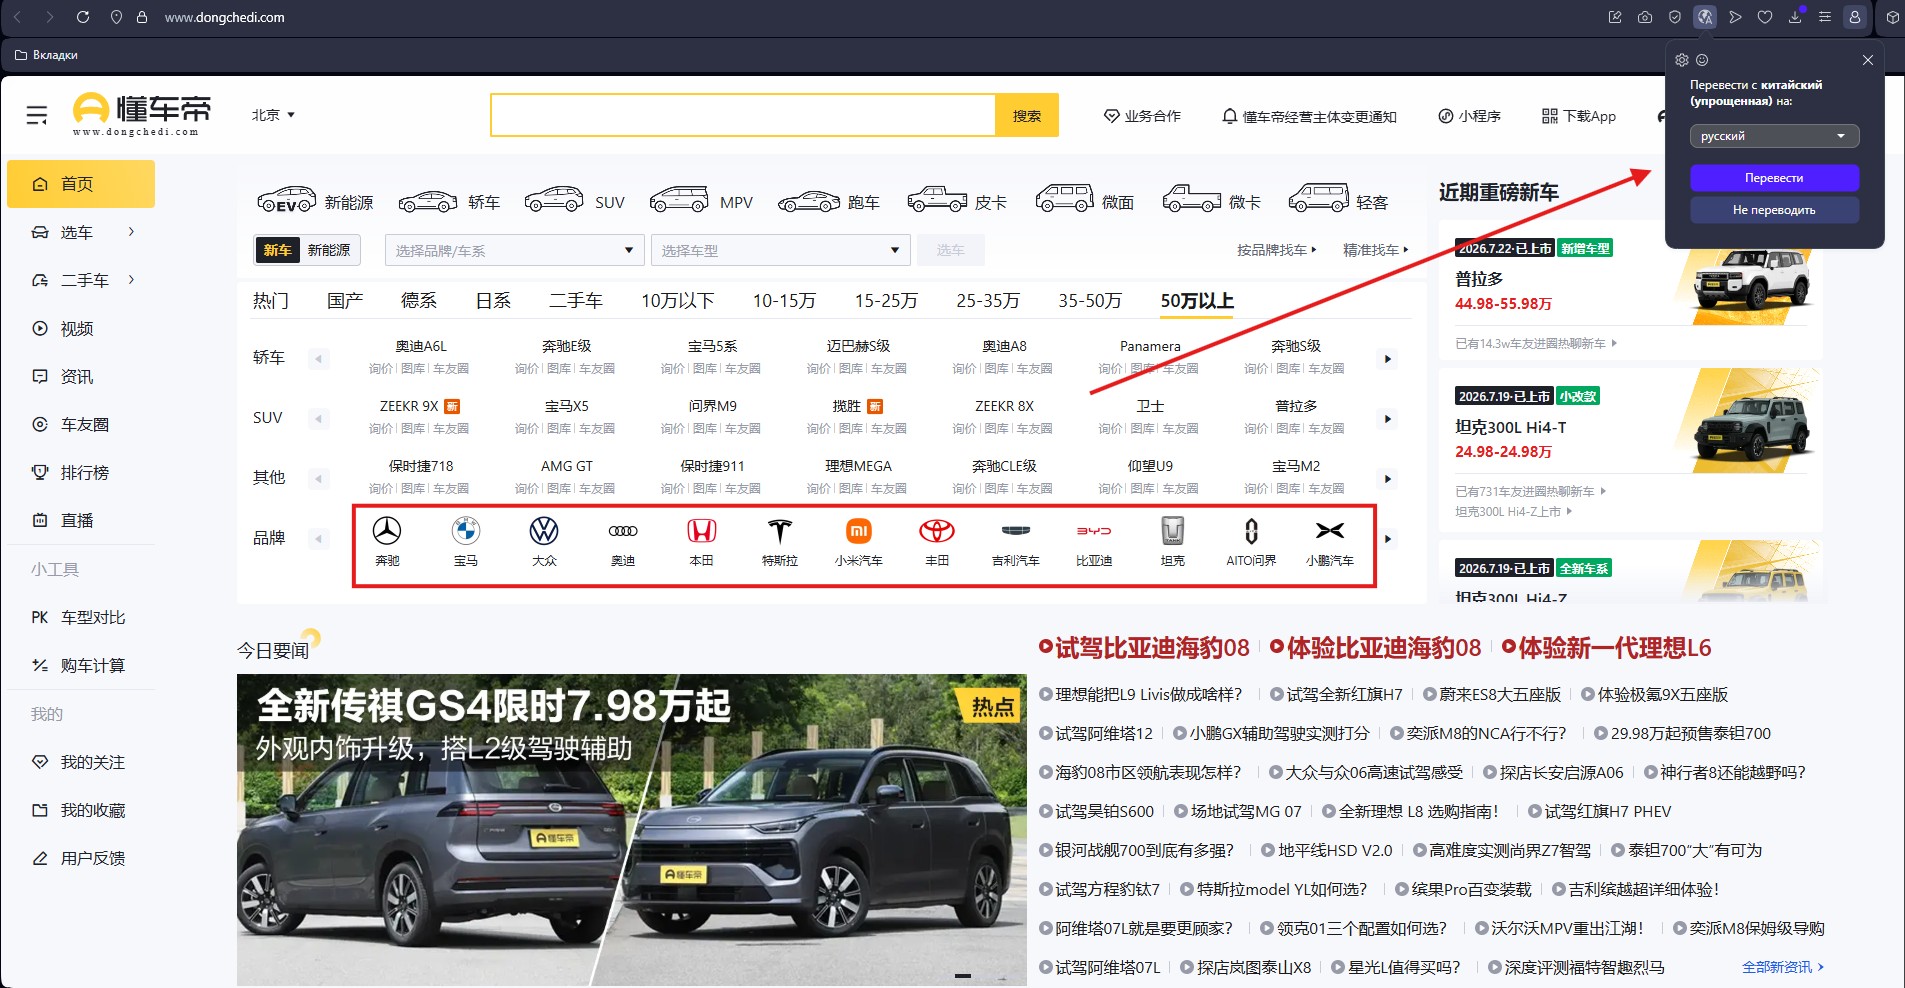Open the Xiaomi 小米汽车 brand logo
The height and width of the screenshot is (988, 1905).
tap(859, 531)
